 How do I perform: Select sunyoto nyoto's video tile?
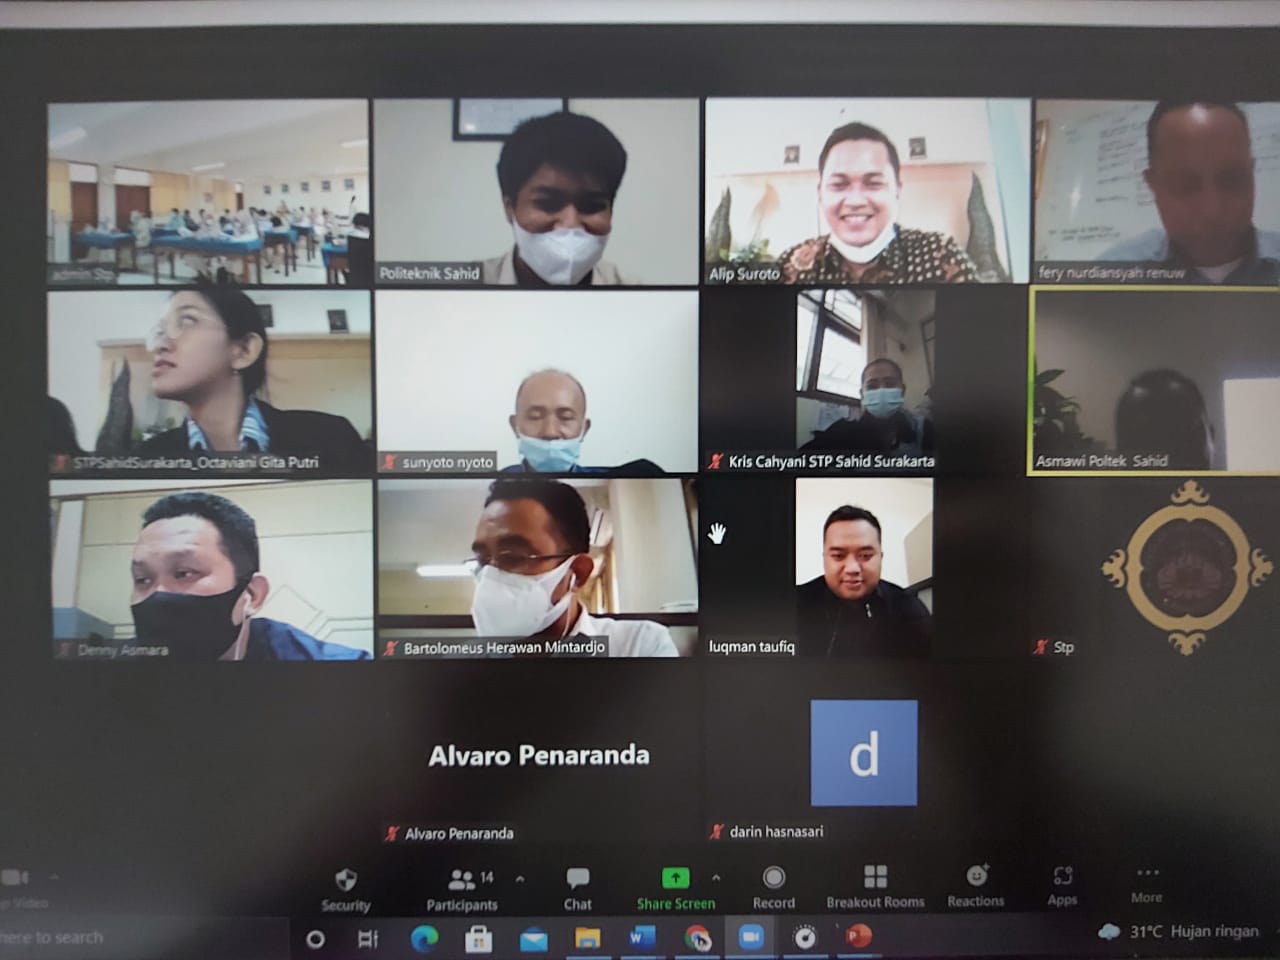537,381
